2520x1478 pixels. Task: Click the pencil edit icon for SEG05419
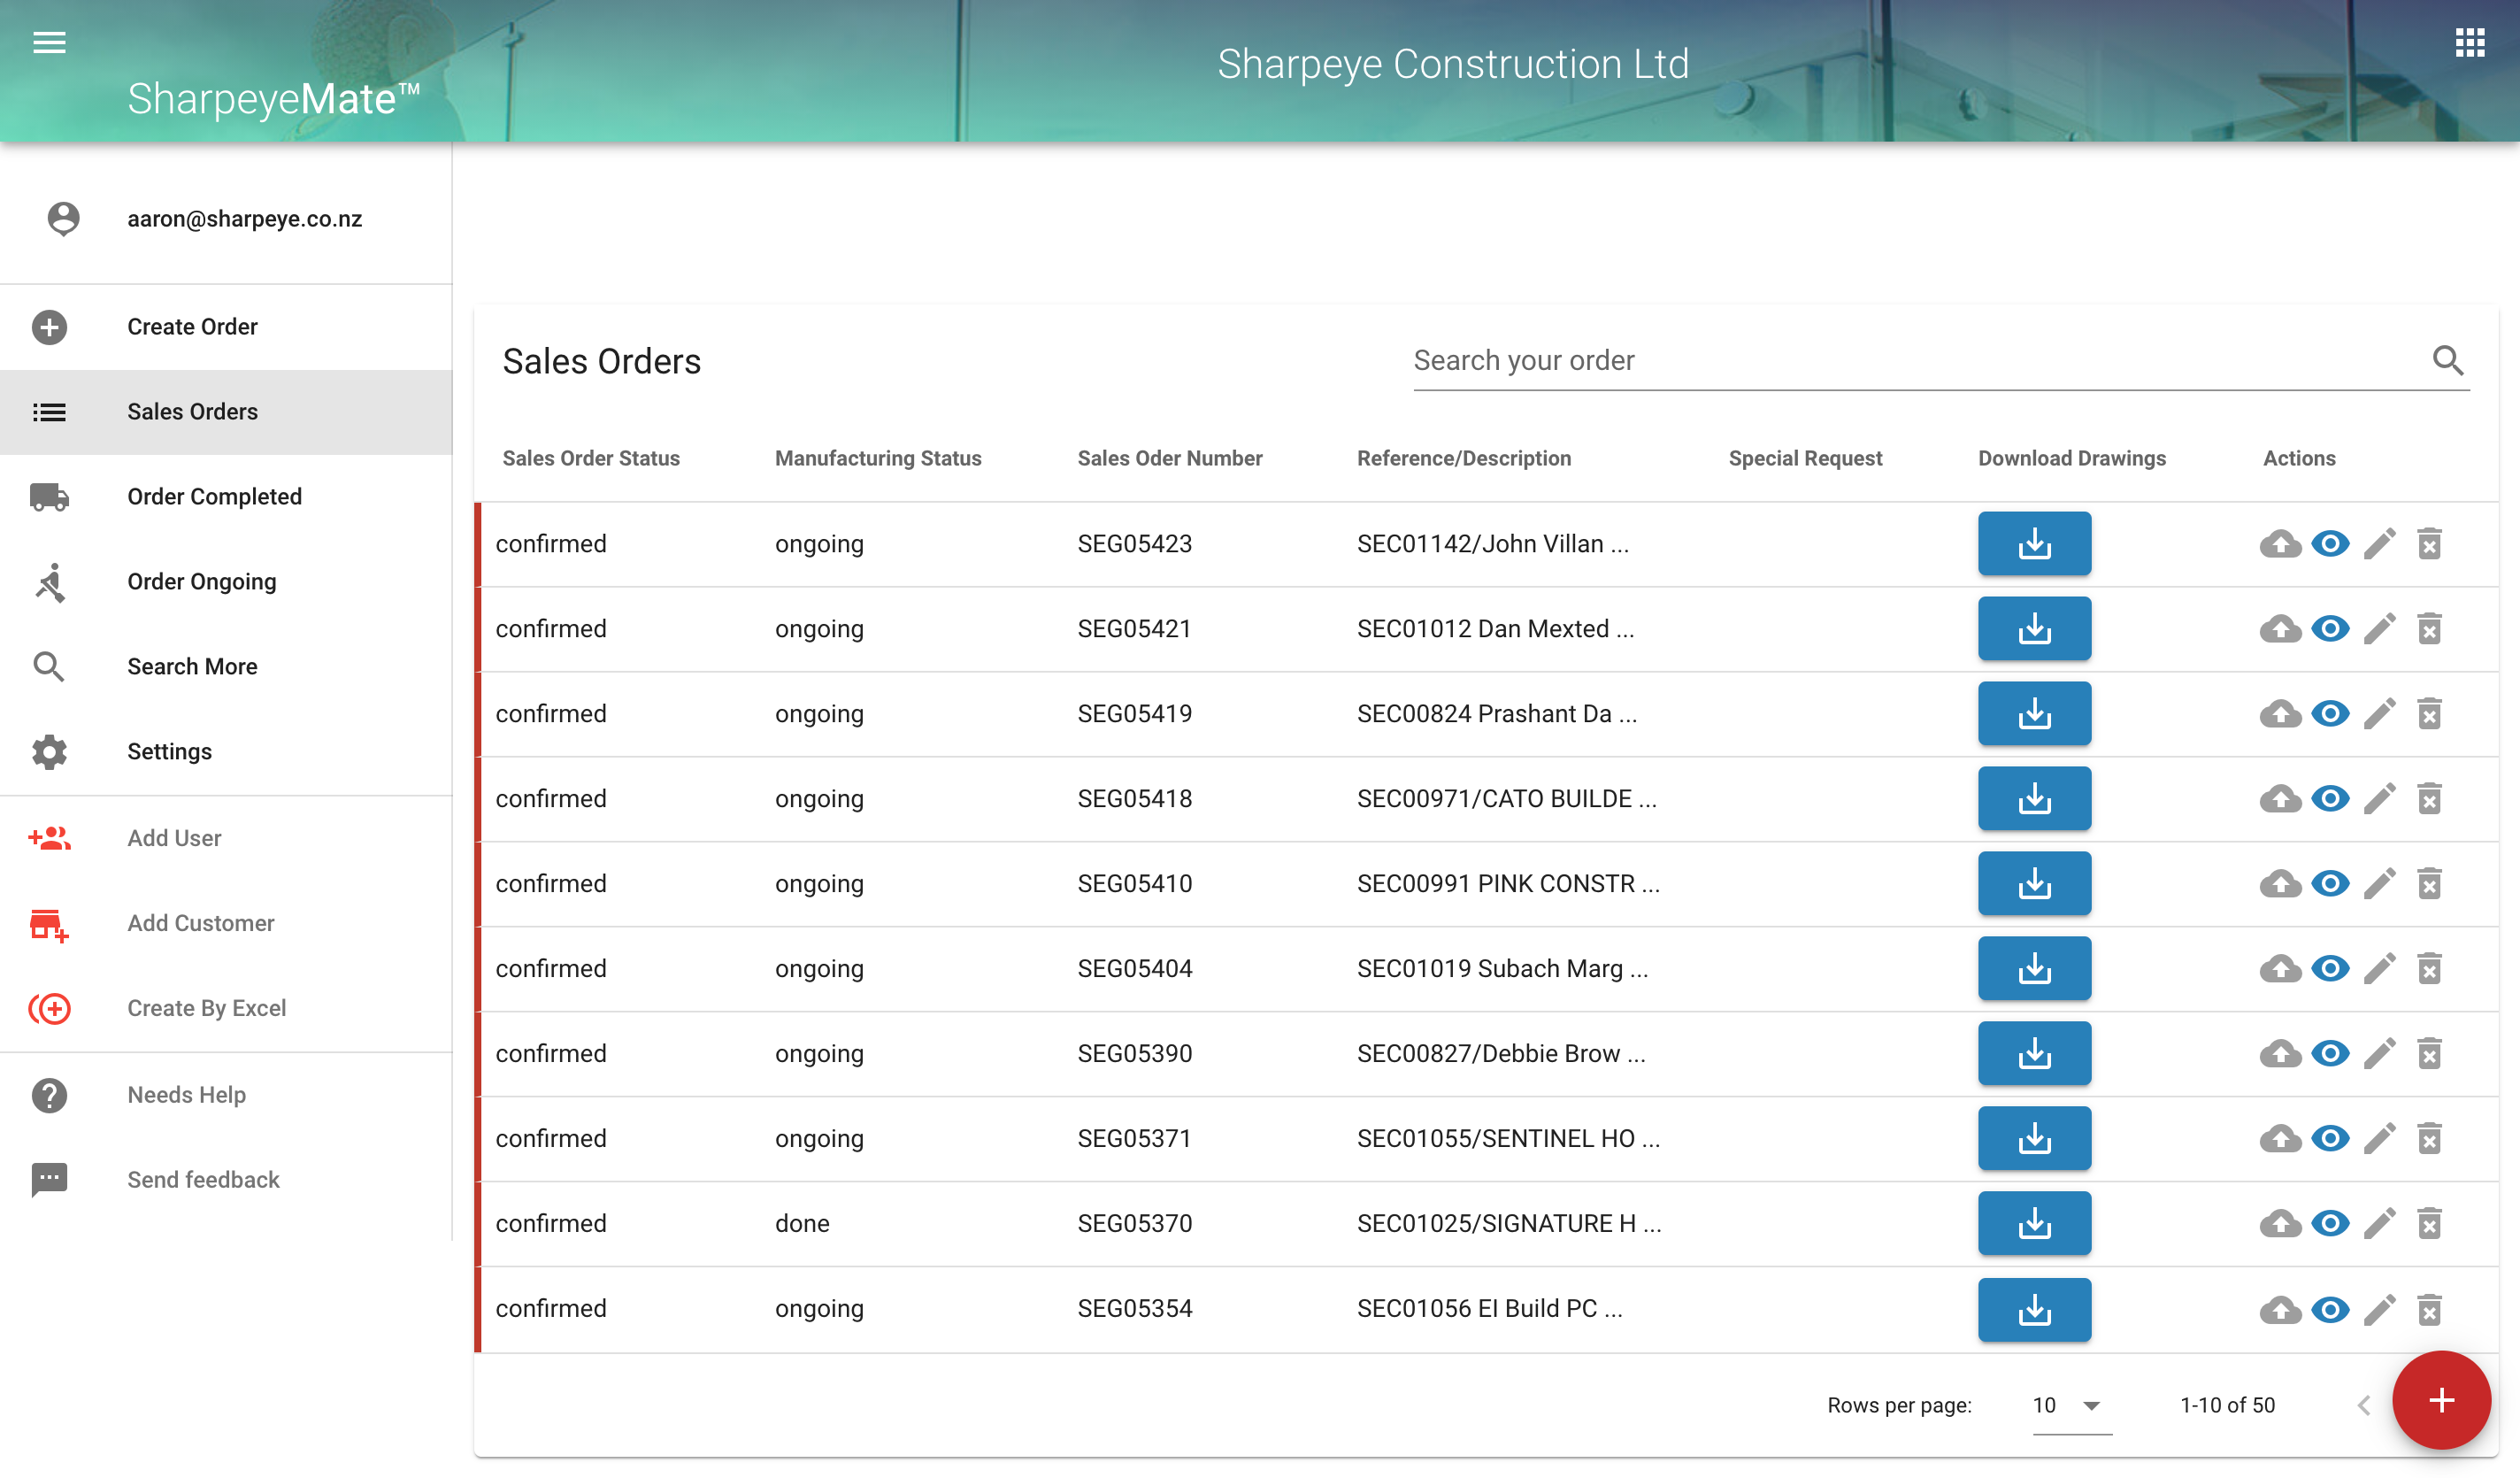(x=2379, y=714)
